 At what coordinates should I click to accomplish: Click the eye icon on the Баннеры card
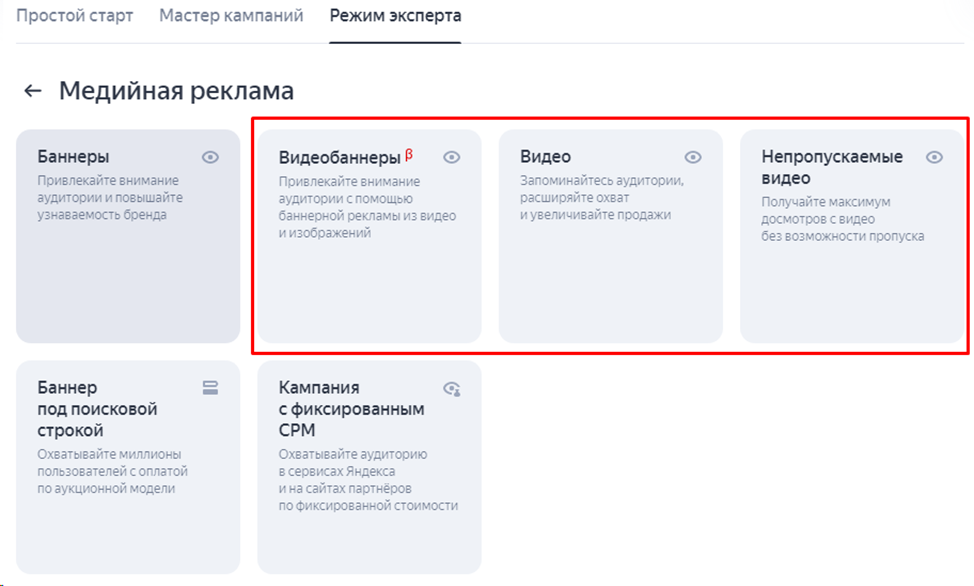click(212, 157)
